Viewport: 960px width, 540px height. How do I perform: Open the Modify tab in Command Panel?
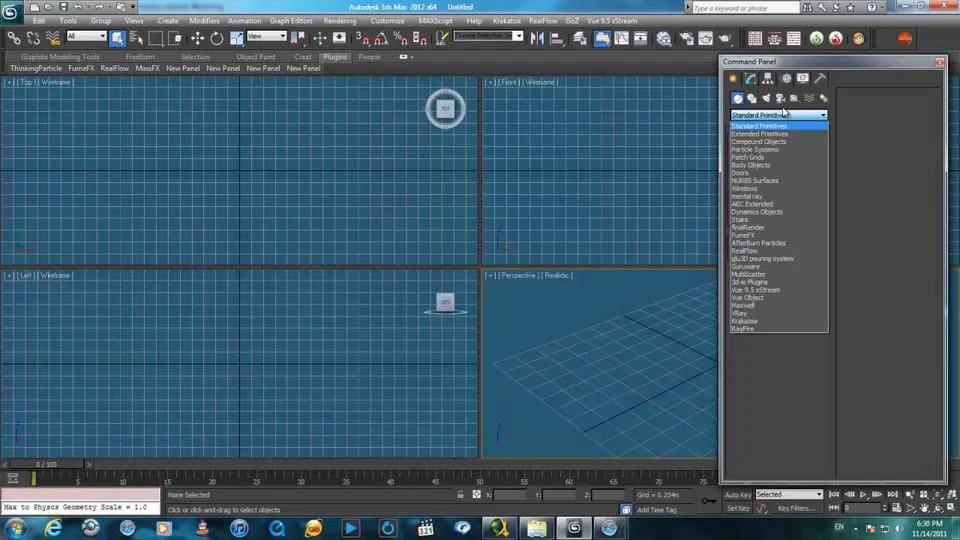point(751,78)
